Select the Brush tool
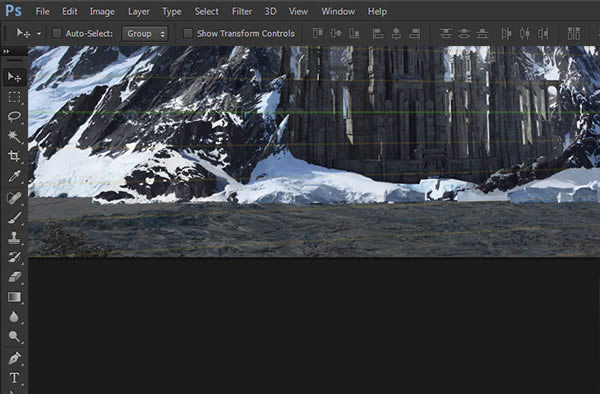This screenshot has height=394, width=600. 14,217
